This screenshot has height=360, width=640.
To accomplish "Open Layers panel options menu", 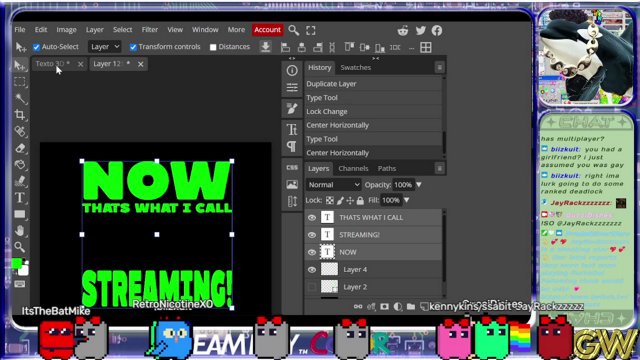I will pos(440,168).
